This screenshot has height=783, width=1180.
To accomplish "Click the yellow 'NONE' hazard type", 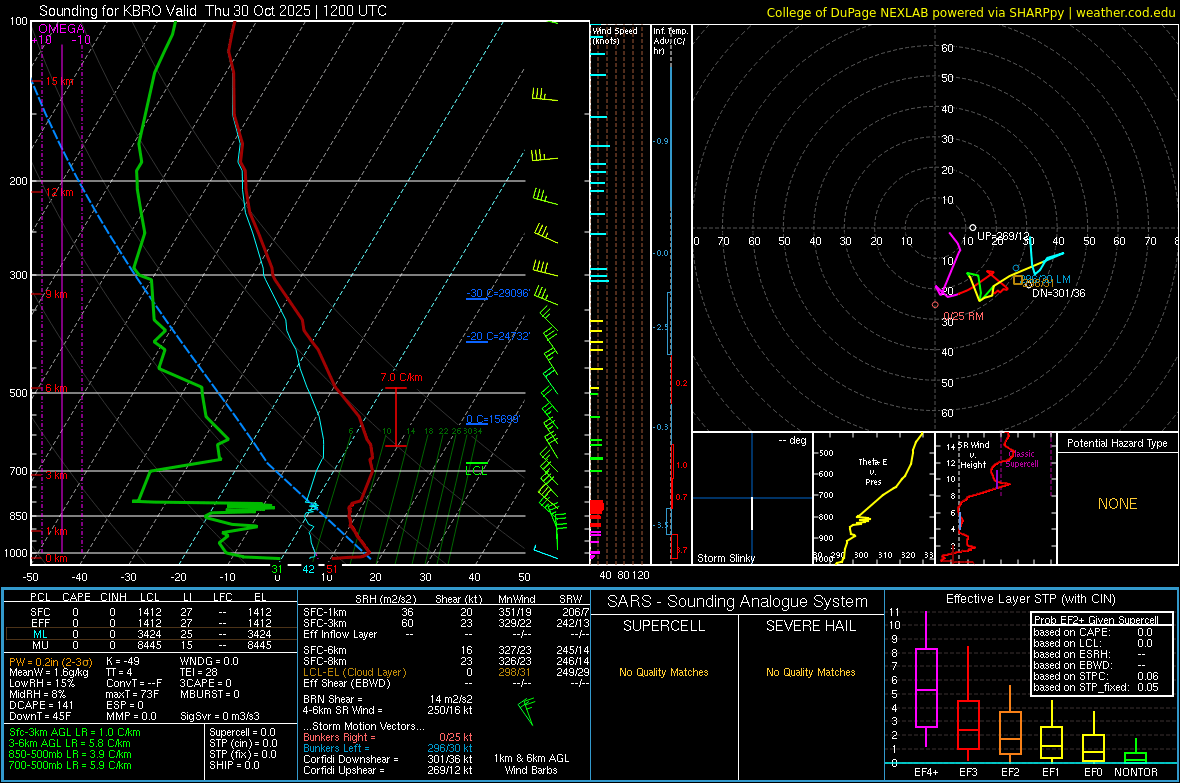I will click(1117, 504).
